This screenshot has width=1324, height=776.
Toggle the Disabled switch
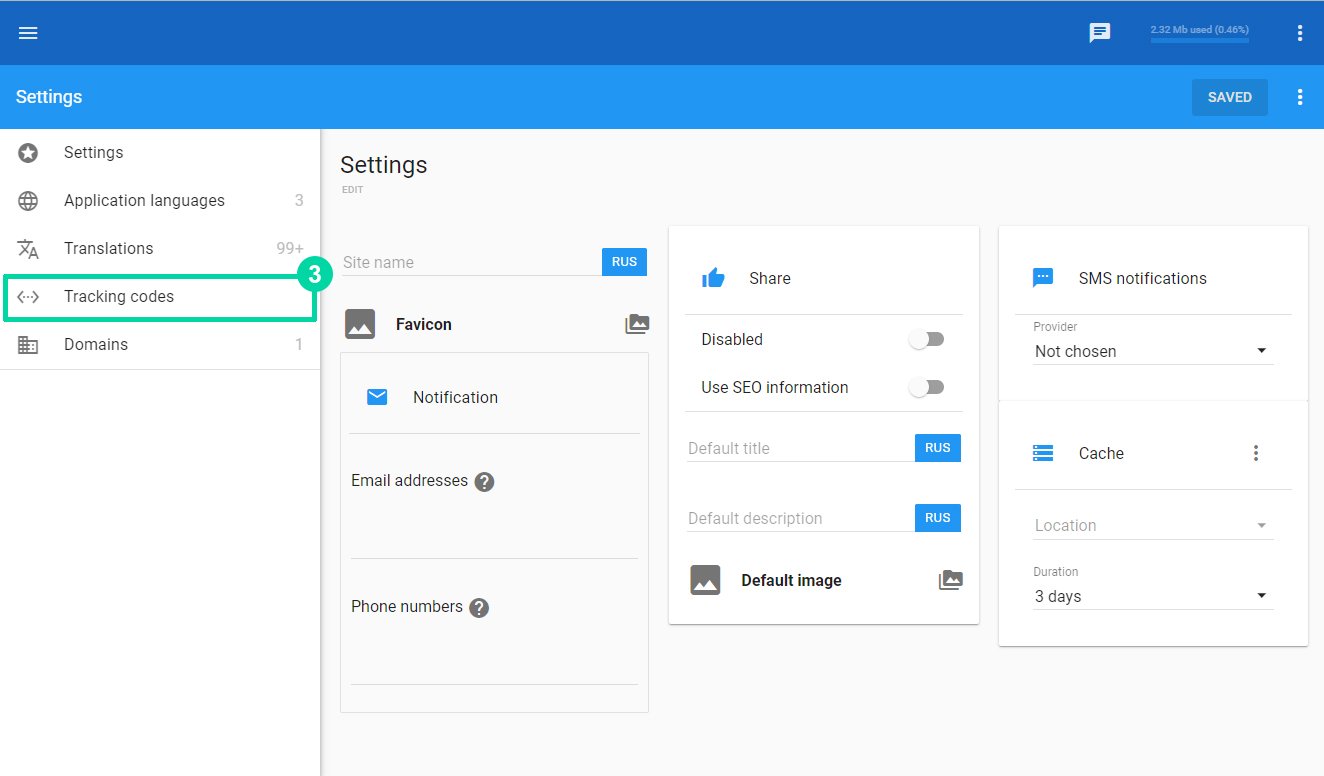click(x=926, y=340)
